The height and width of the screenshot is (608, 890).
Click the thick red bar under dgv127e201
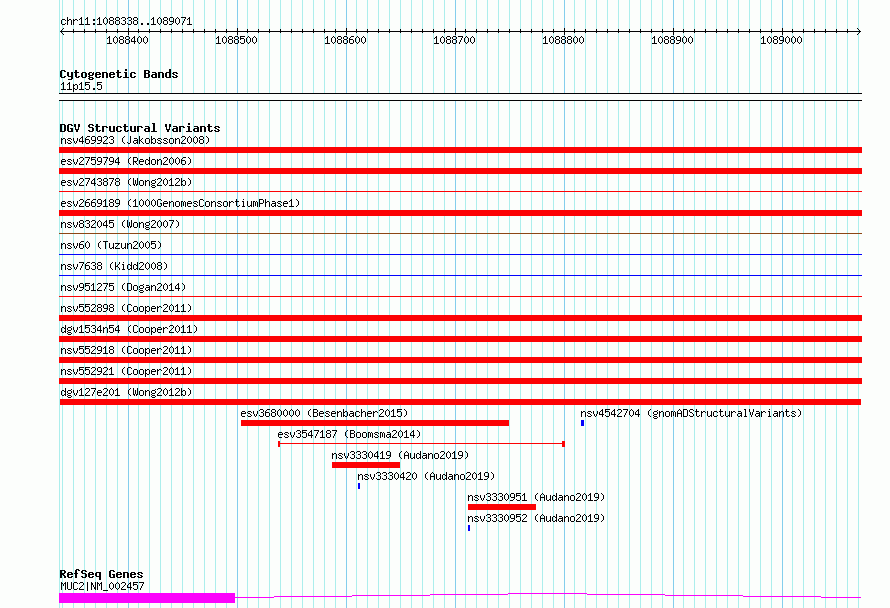460,402
